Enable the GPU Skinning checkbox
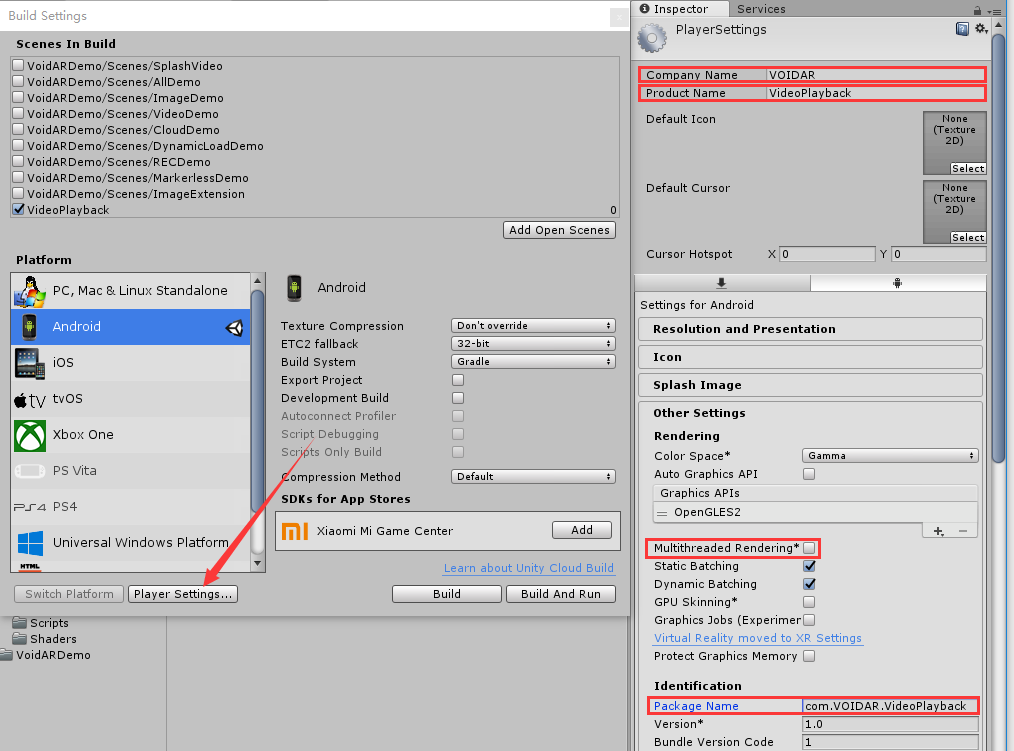This screenshot has height=751, width=1014. [809, 602]
